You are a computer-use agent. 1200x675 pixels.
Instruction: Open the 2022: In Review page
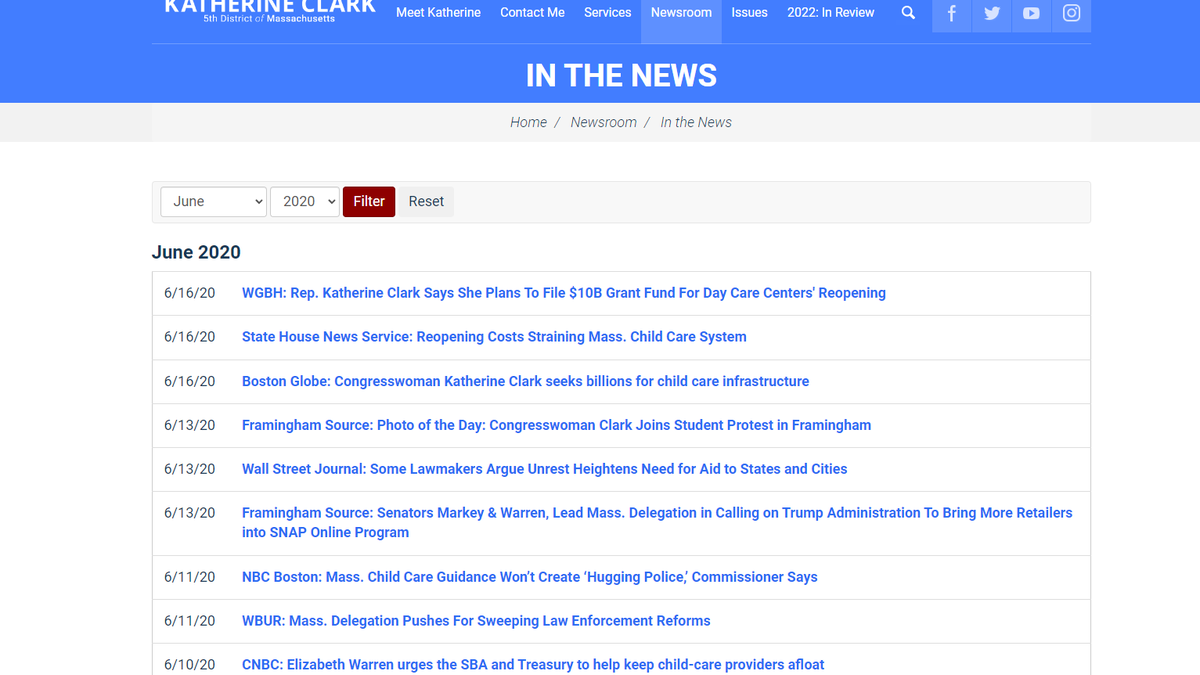pyautogui.click(x=830, y=13)
